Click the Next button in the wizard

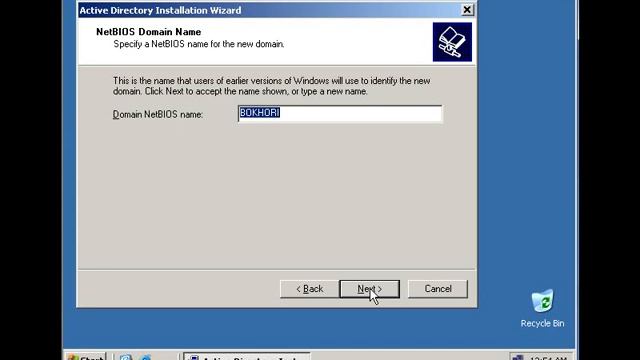pyautogui.click(x=369, y=289)
